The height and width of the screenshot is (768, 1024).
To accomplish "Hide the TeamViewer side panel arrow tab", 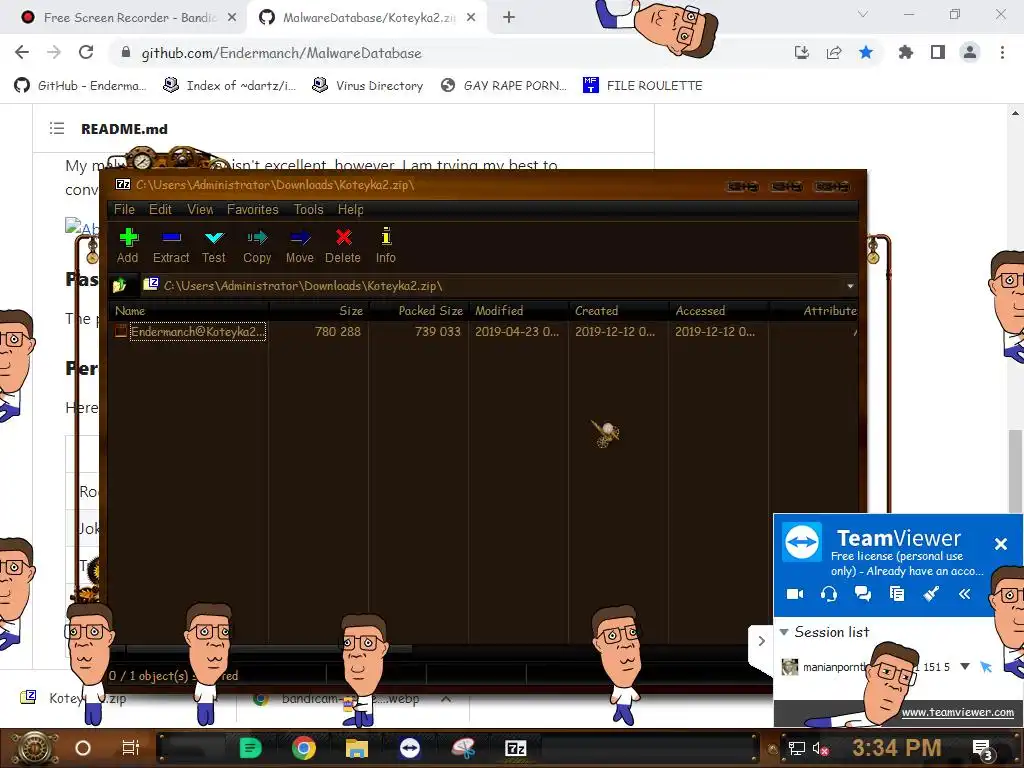I will pos(761,641).
